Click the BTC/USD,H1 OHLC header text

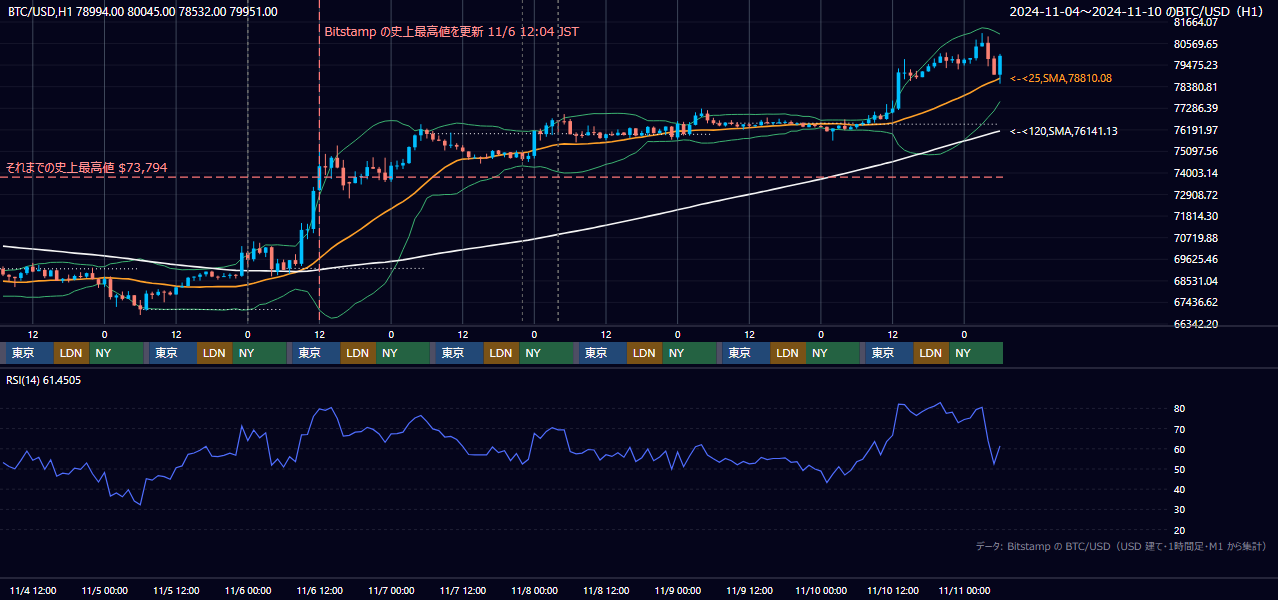pos(143,12)
